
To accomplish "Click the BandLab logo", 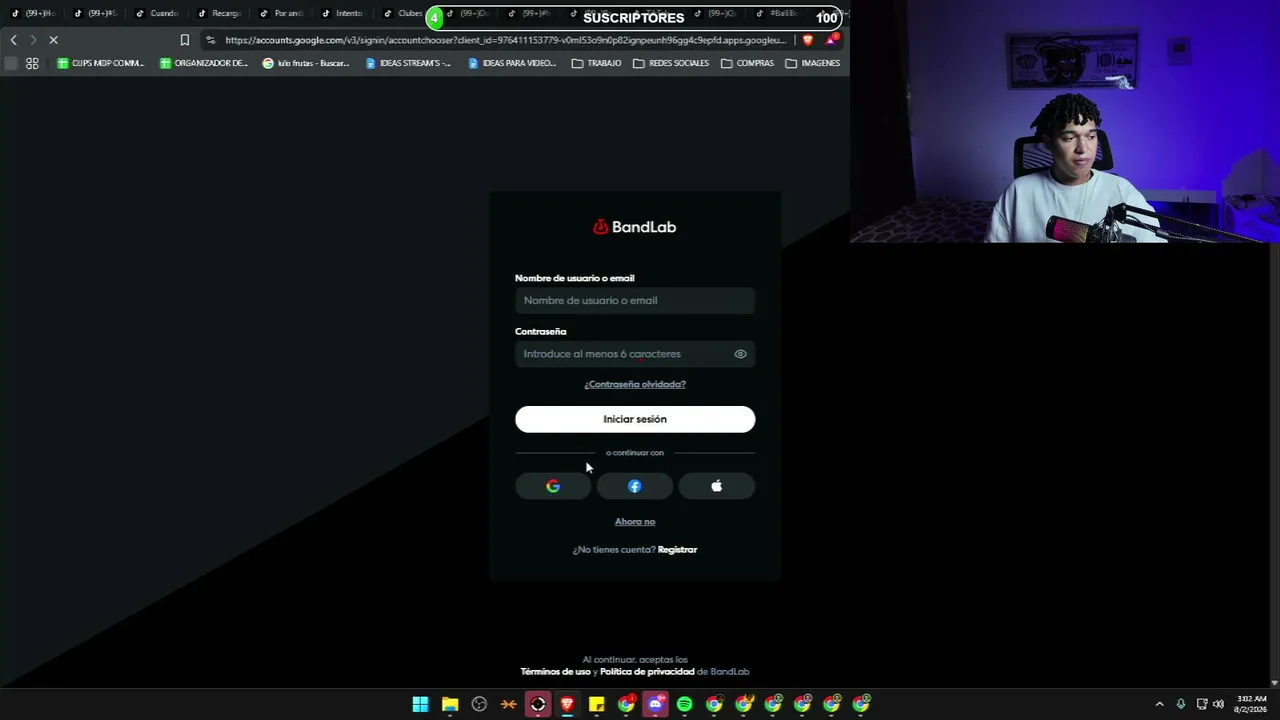I will tap(635, 227).
